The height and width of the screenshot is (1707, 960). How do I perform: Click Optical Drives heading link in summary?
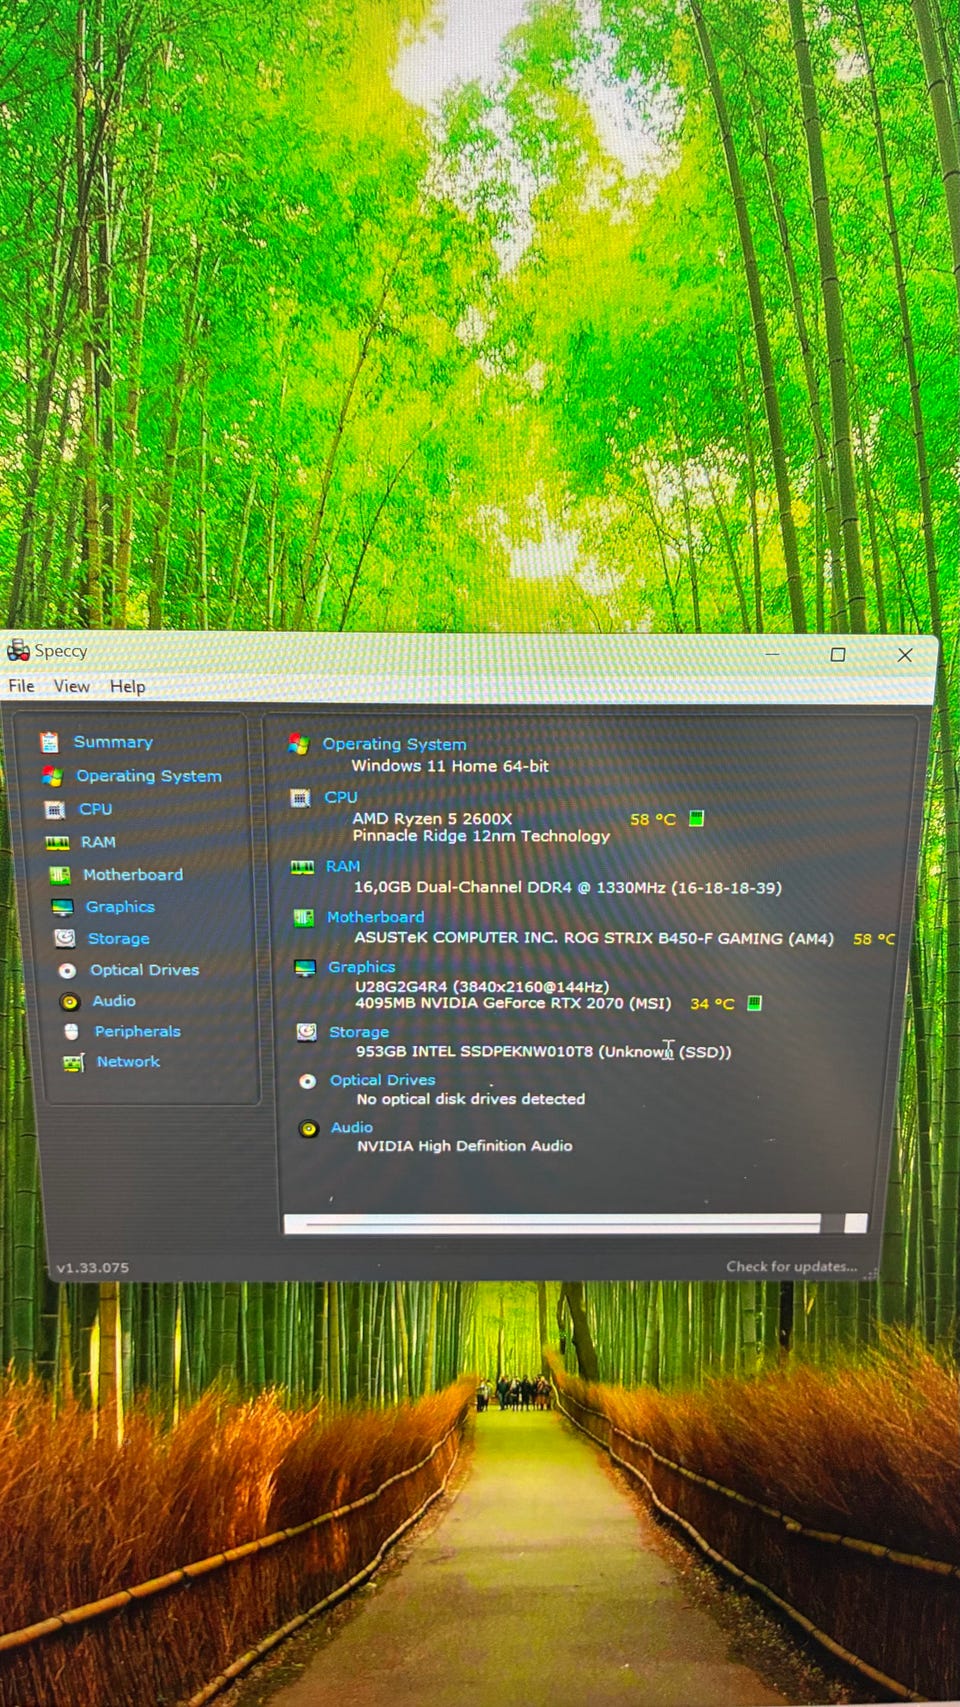[383, 1080]
